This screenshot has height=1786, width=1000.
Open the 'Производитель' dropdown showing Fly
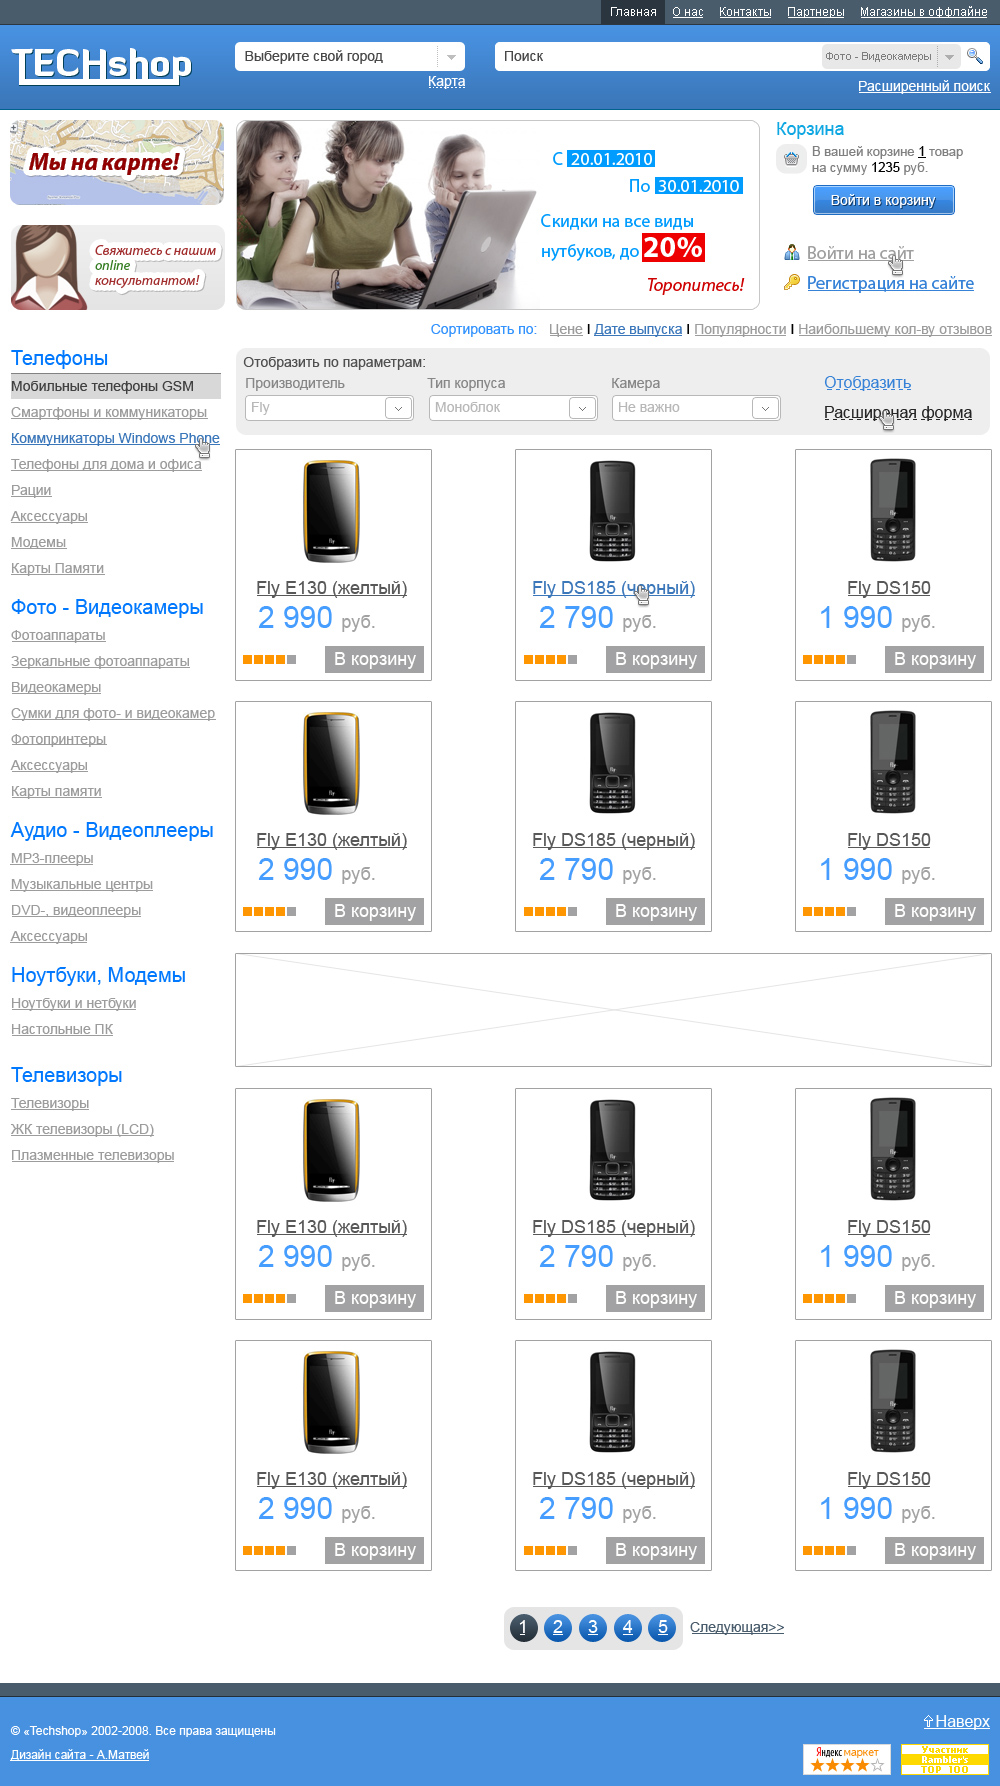398,408
